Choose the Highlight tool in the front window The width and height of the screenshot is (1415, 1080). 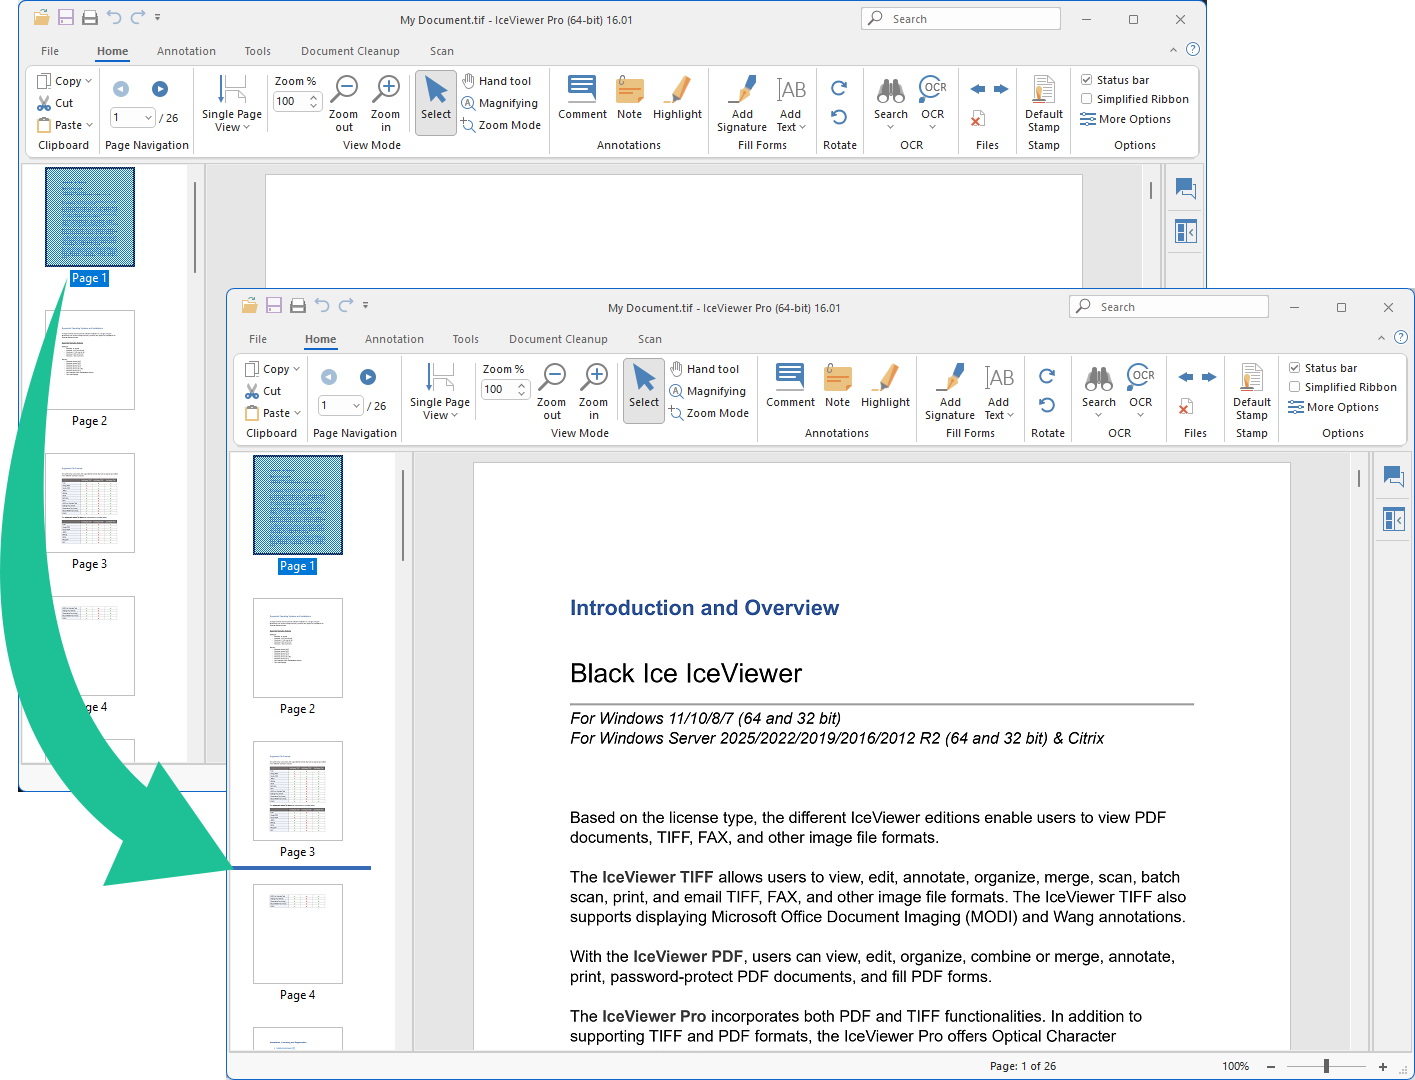click(x=885, y=386)
